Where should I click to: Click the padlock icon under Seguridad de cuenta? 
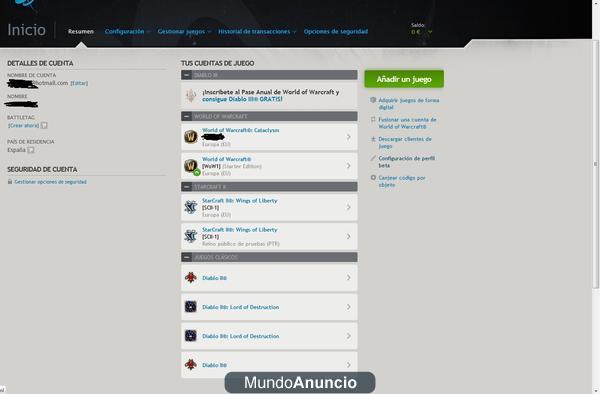coord(10,182)
